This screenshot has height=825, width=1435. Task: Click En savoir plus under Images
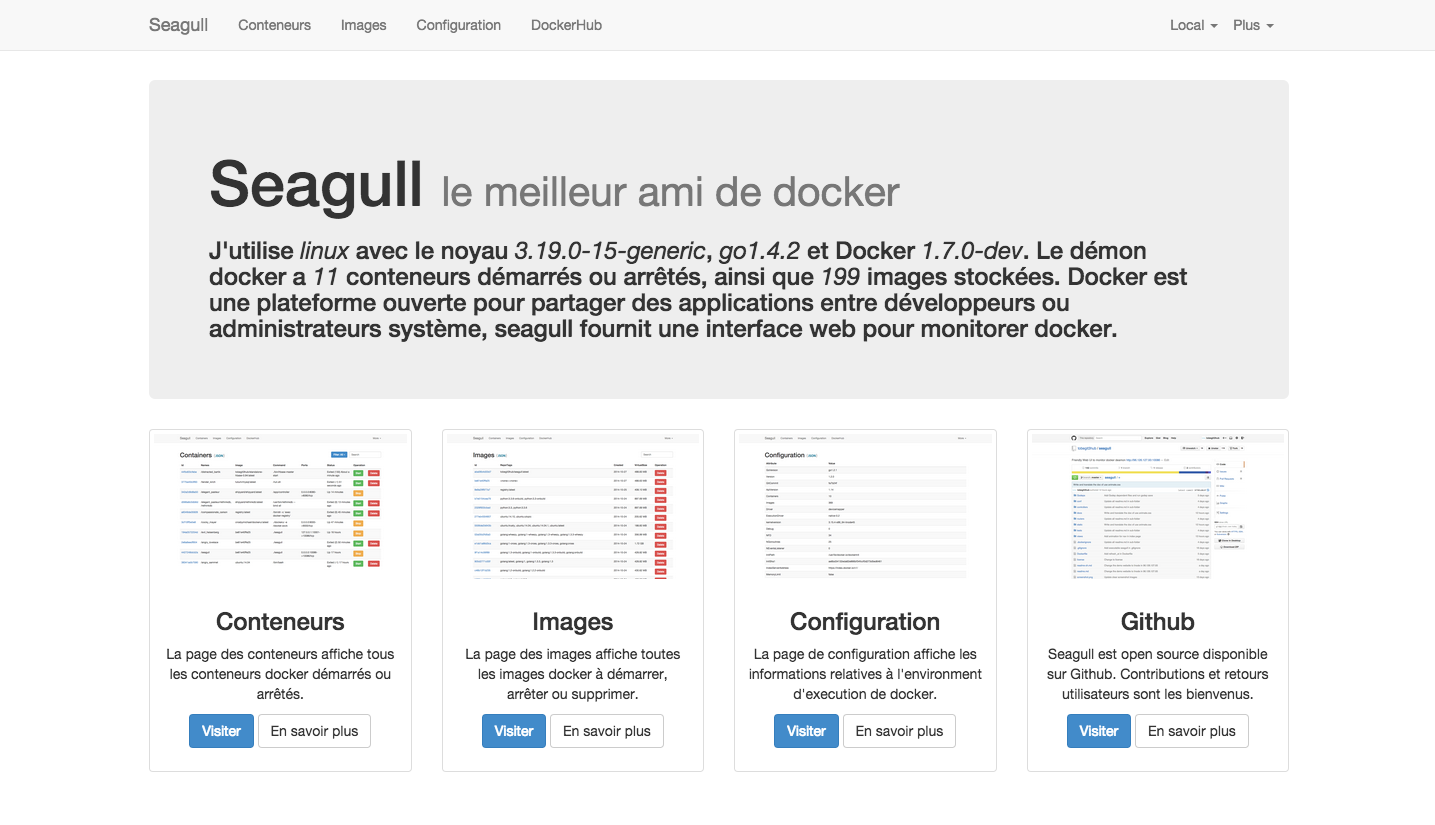(607, 731)
